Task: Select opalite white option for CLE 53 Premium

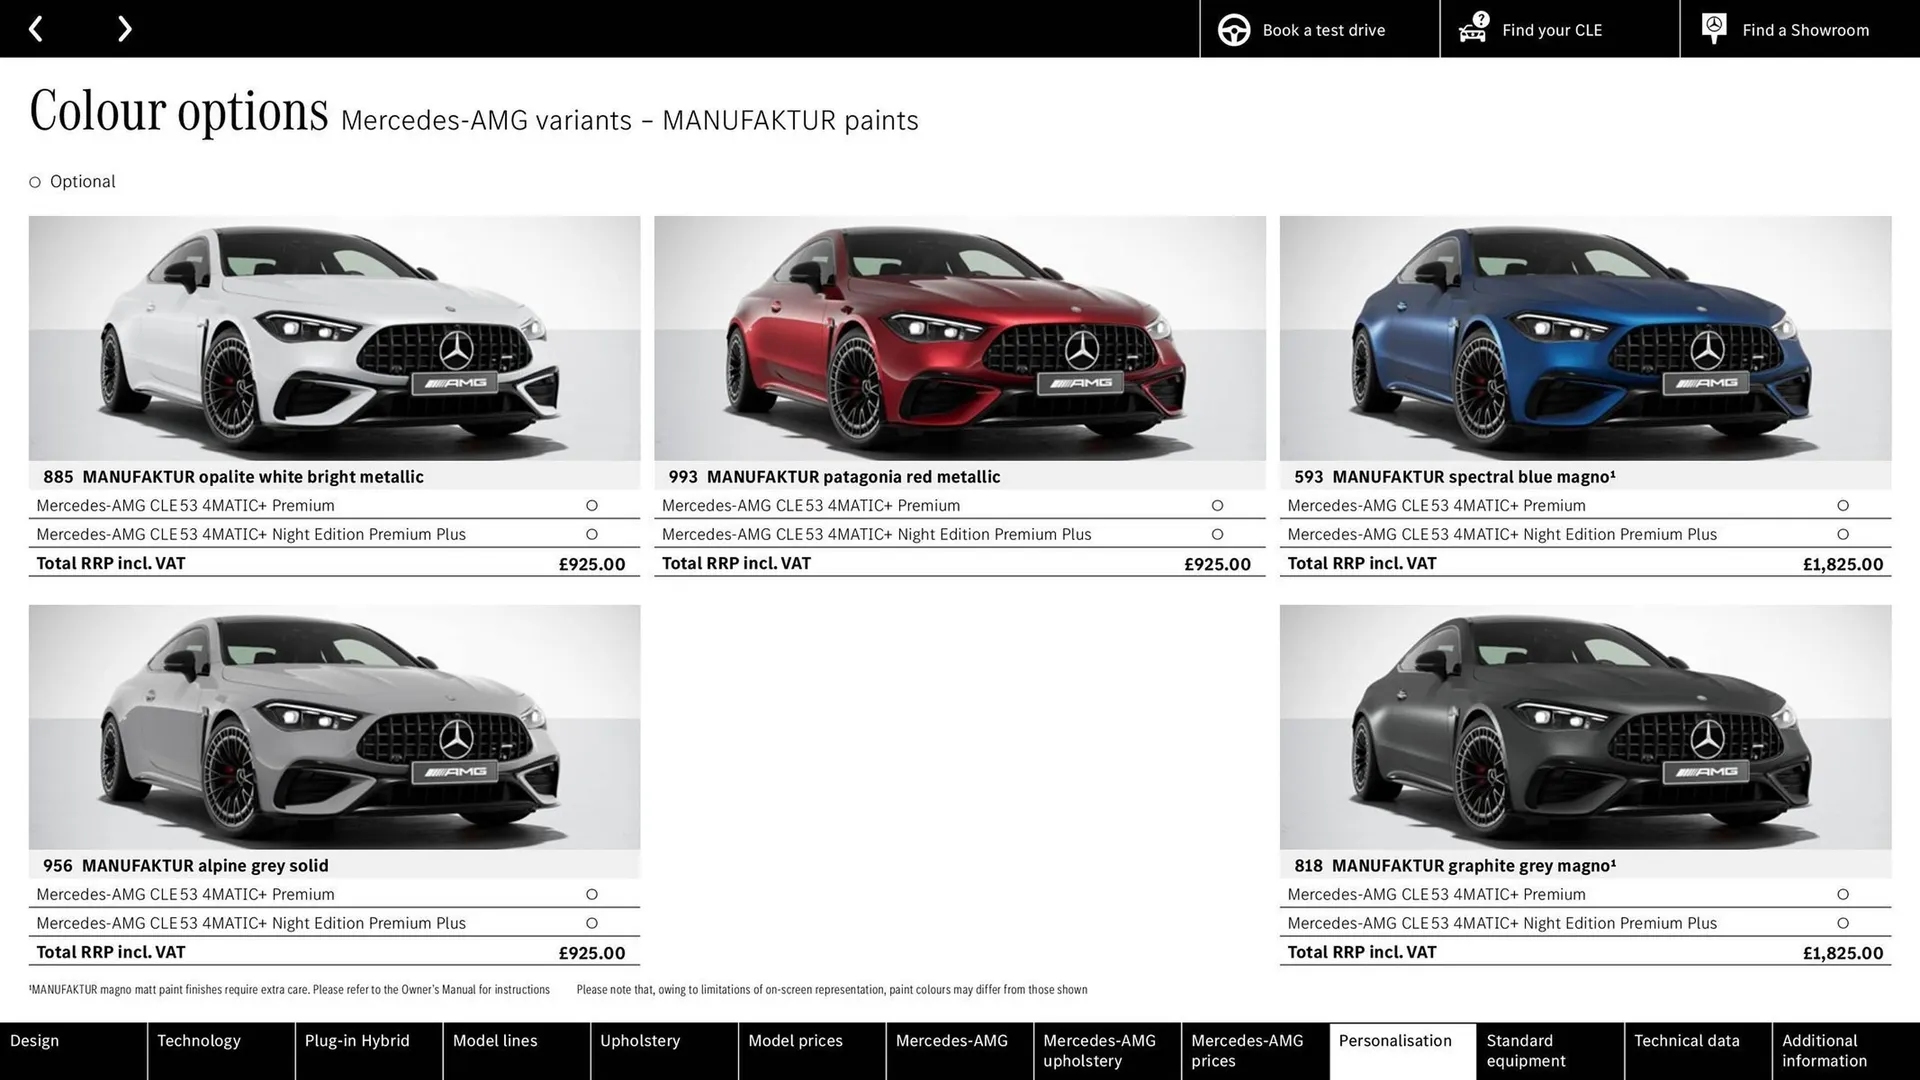Action: [592, 505]
